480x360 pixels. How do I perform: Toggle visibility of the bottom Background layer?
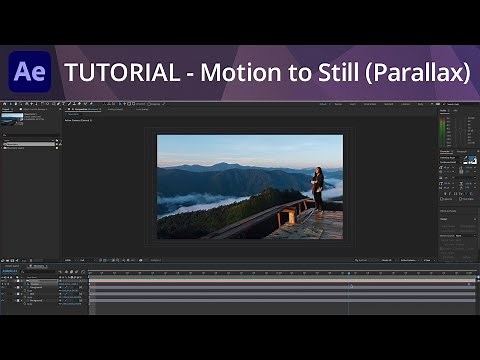point(2,300)
